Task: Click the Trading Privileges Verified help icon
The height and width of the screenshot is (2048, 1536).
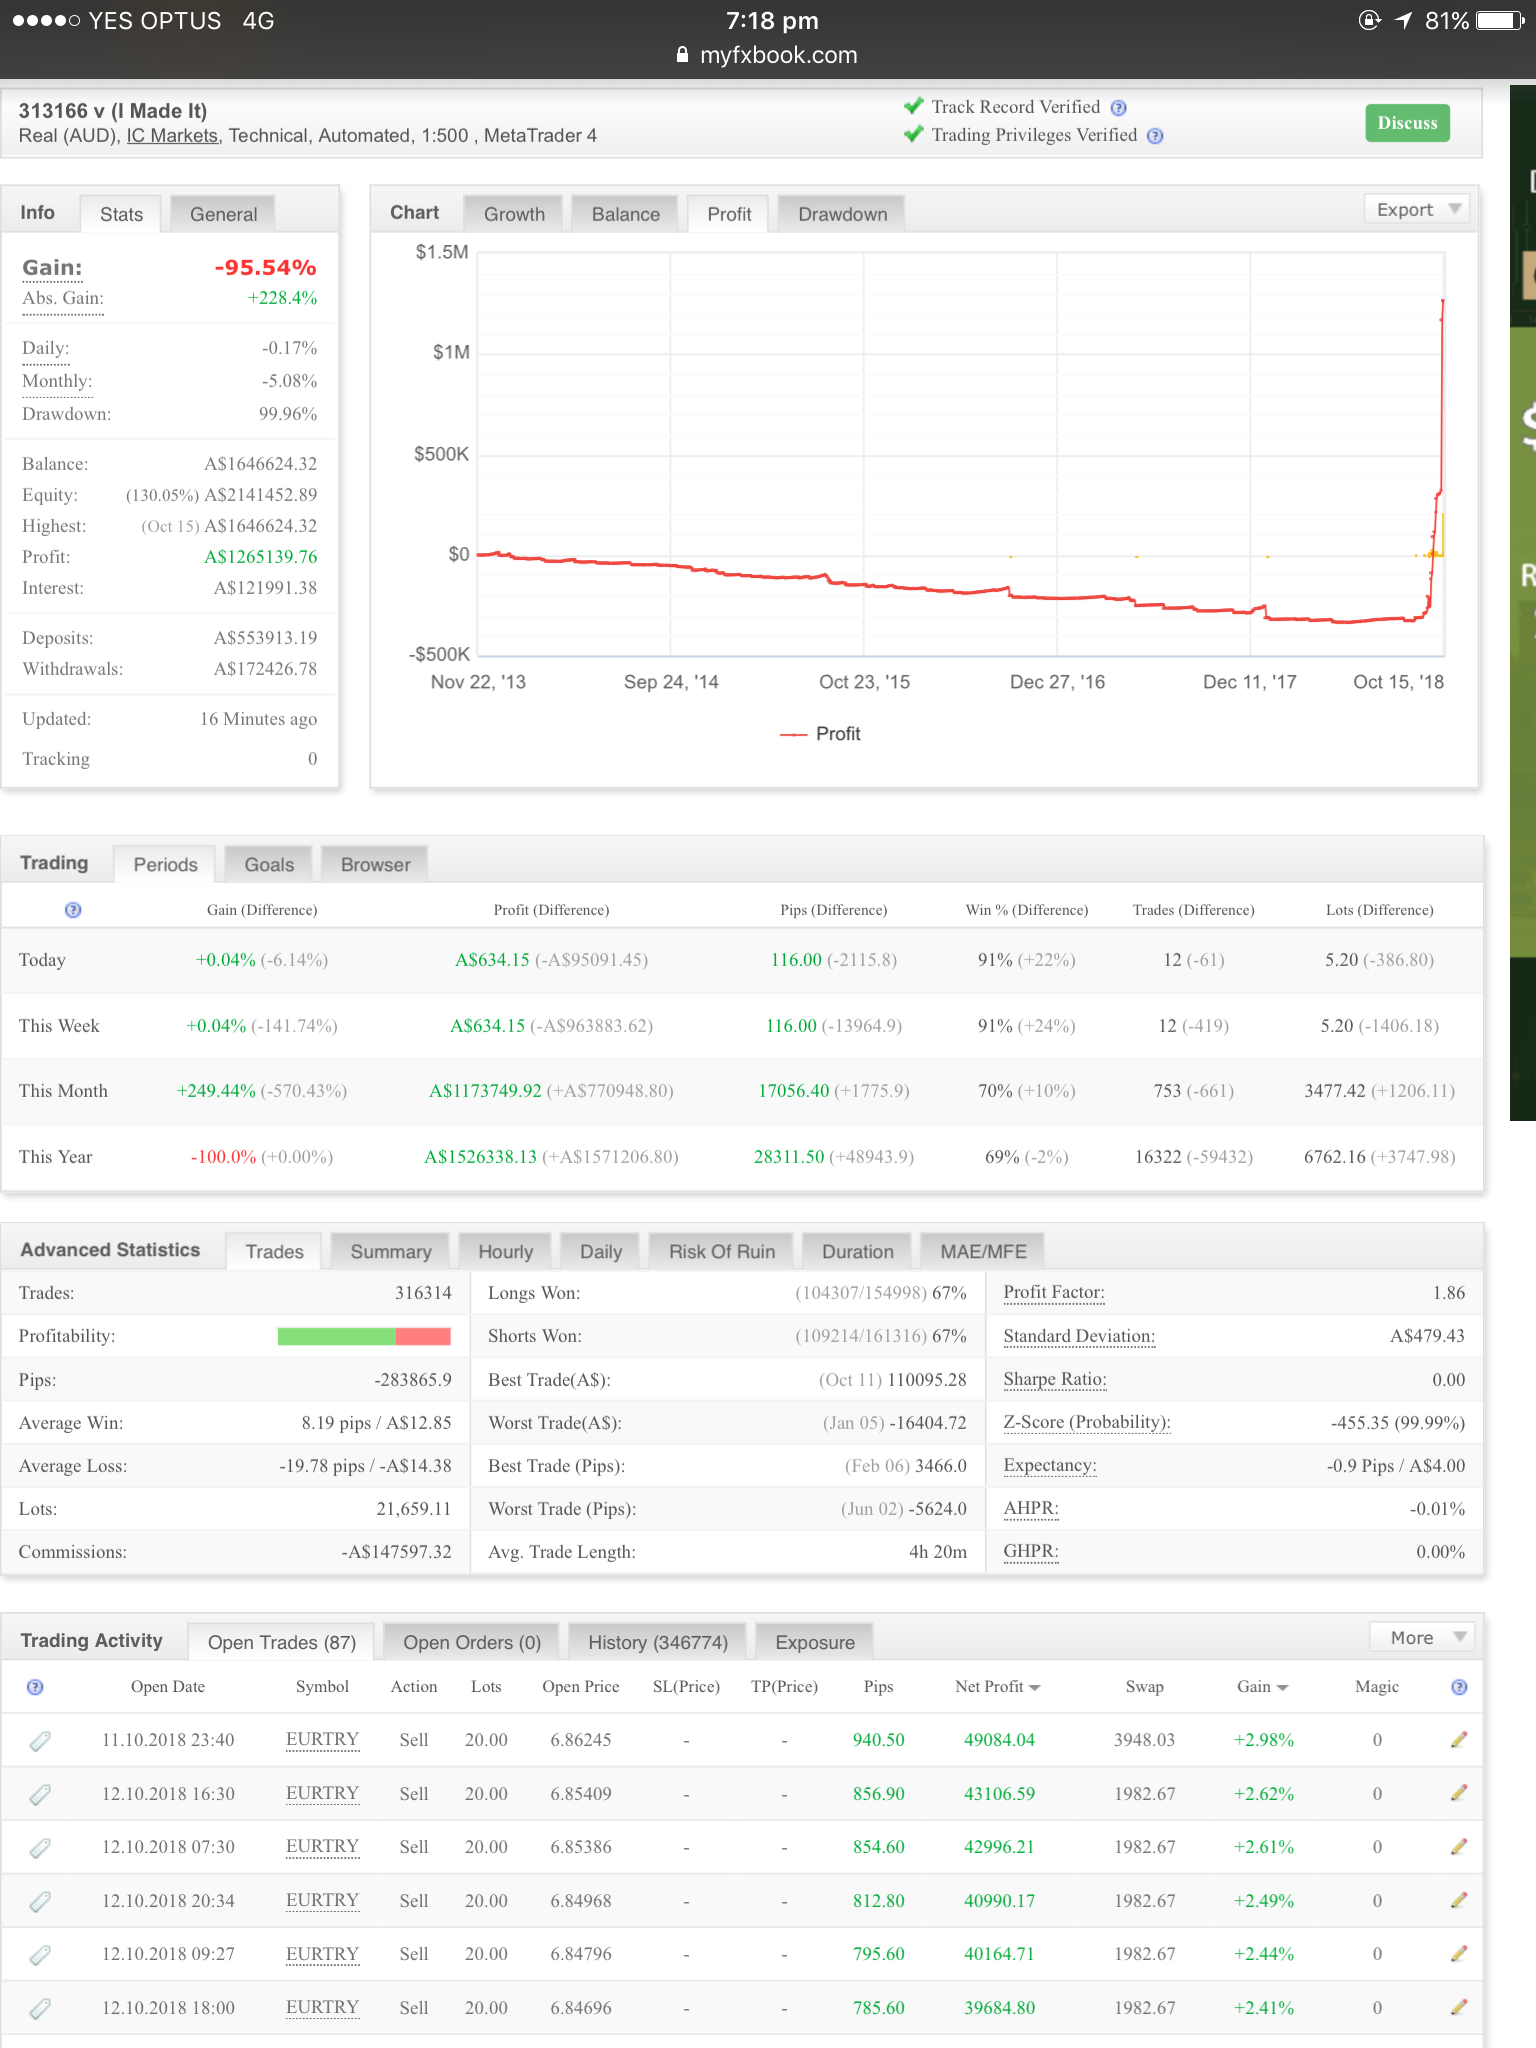Action: 1155,136
